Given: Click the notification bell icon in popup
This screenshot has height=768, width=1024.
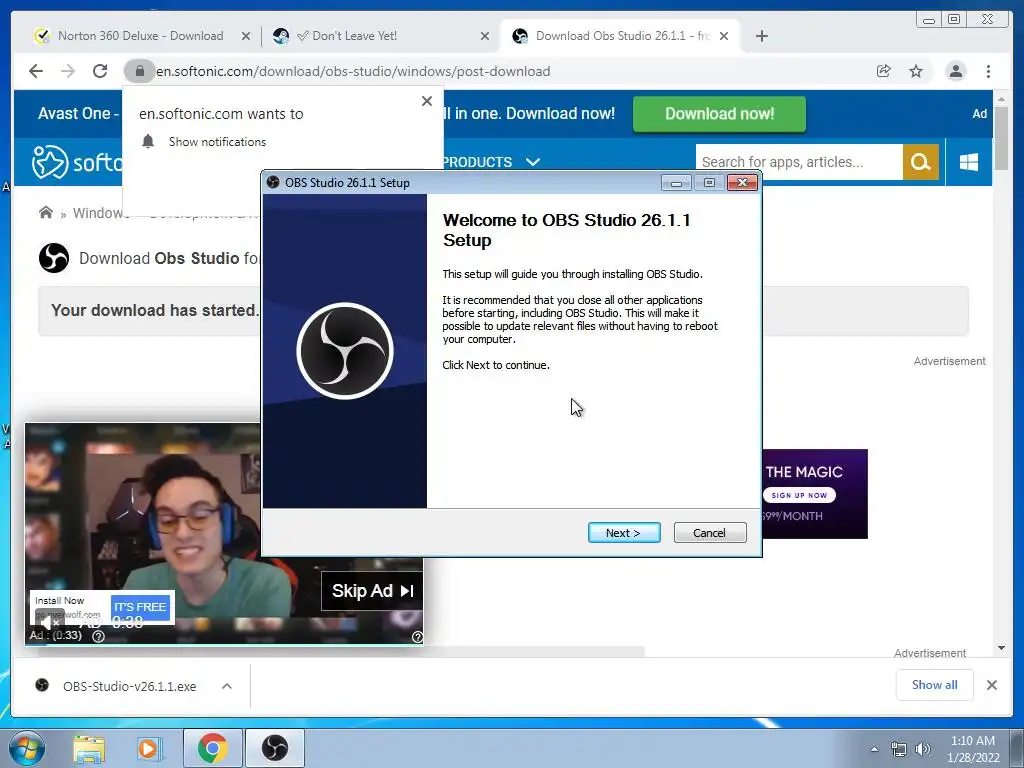Looking at the screenshot, I should (x=148, y=141).
